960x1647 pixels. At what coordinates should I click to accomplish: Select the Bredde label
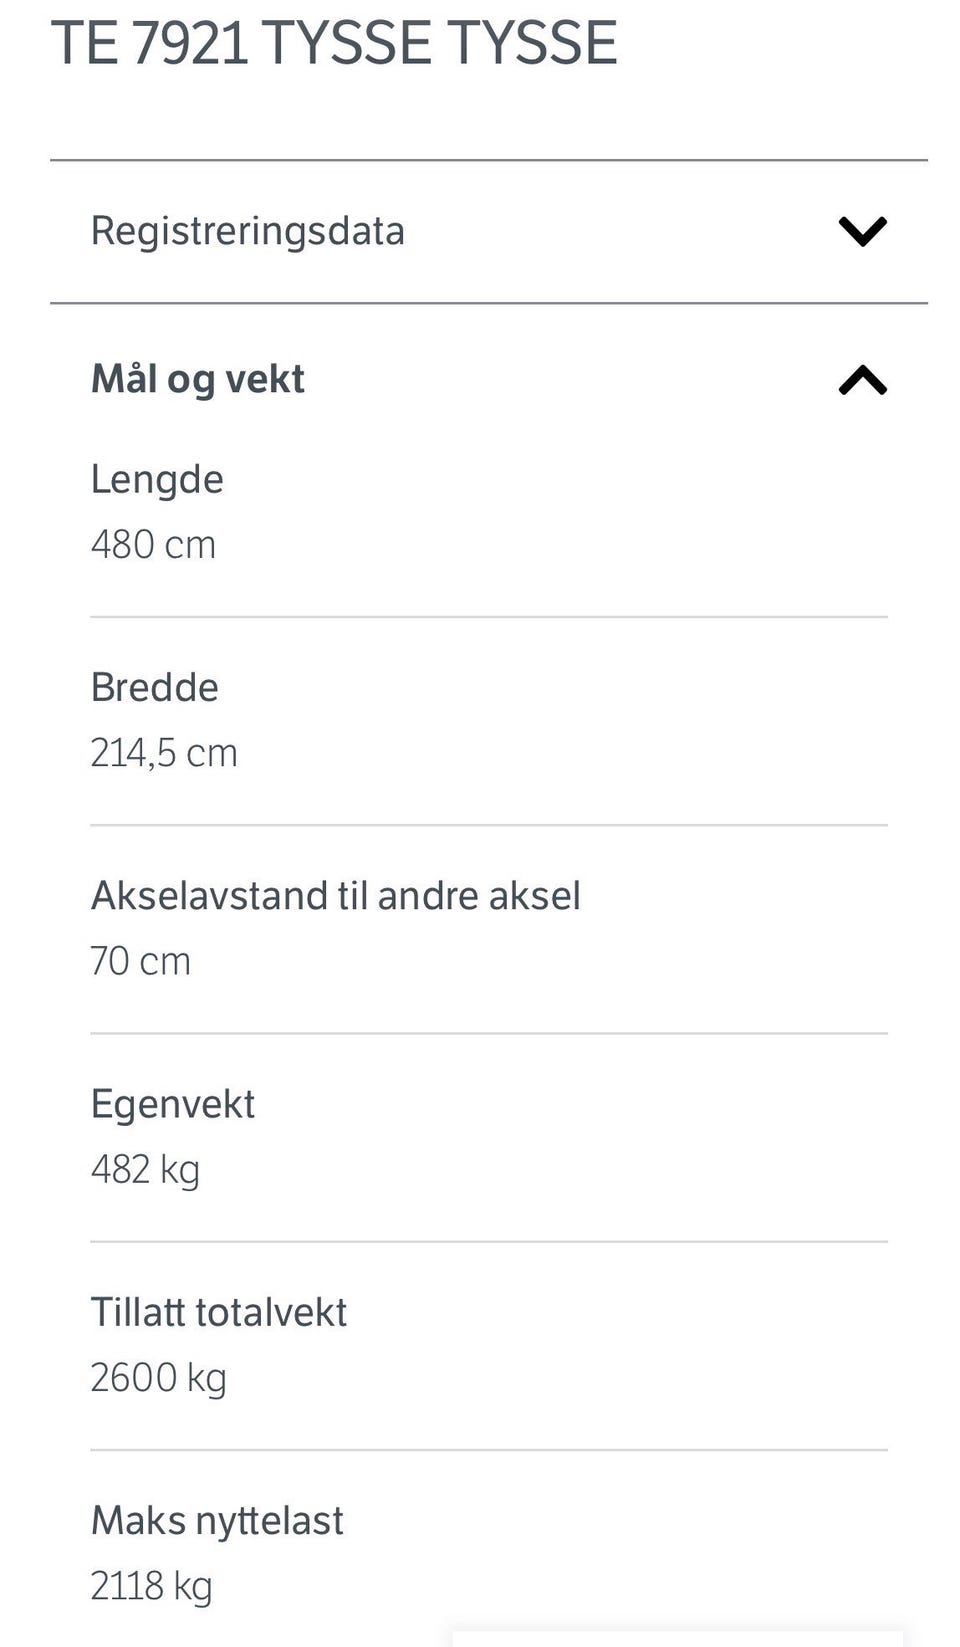click(x=155, y=688)
